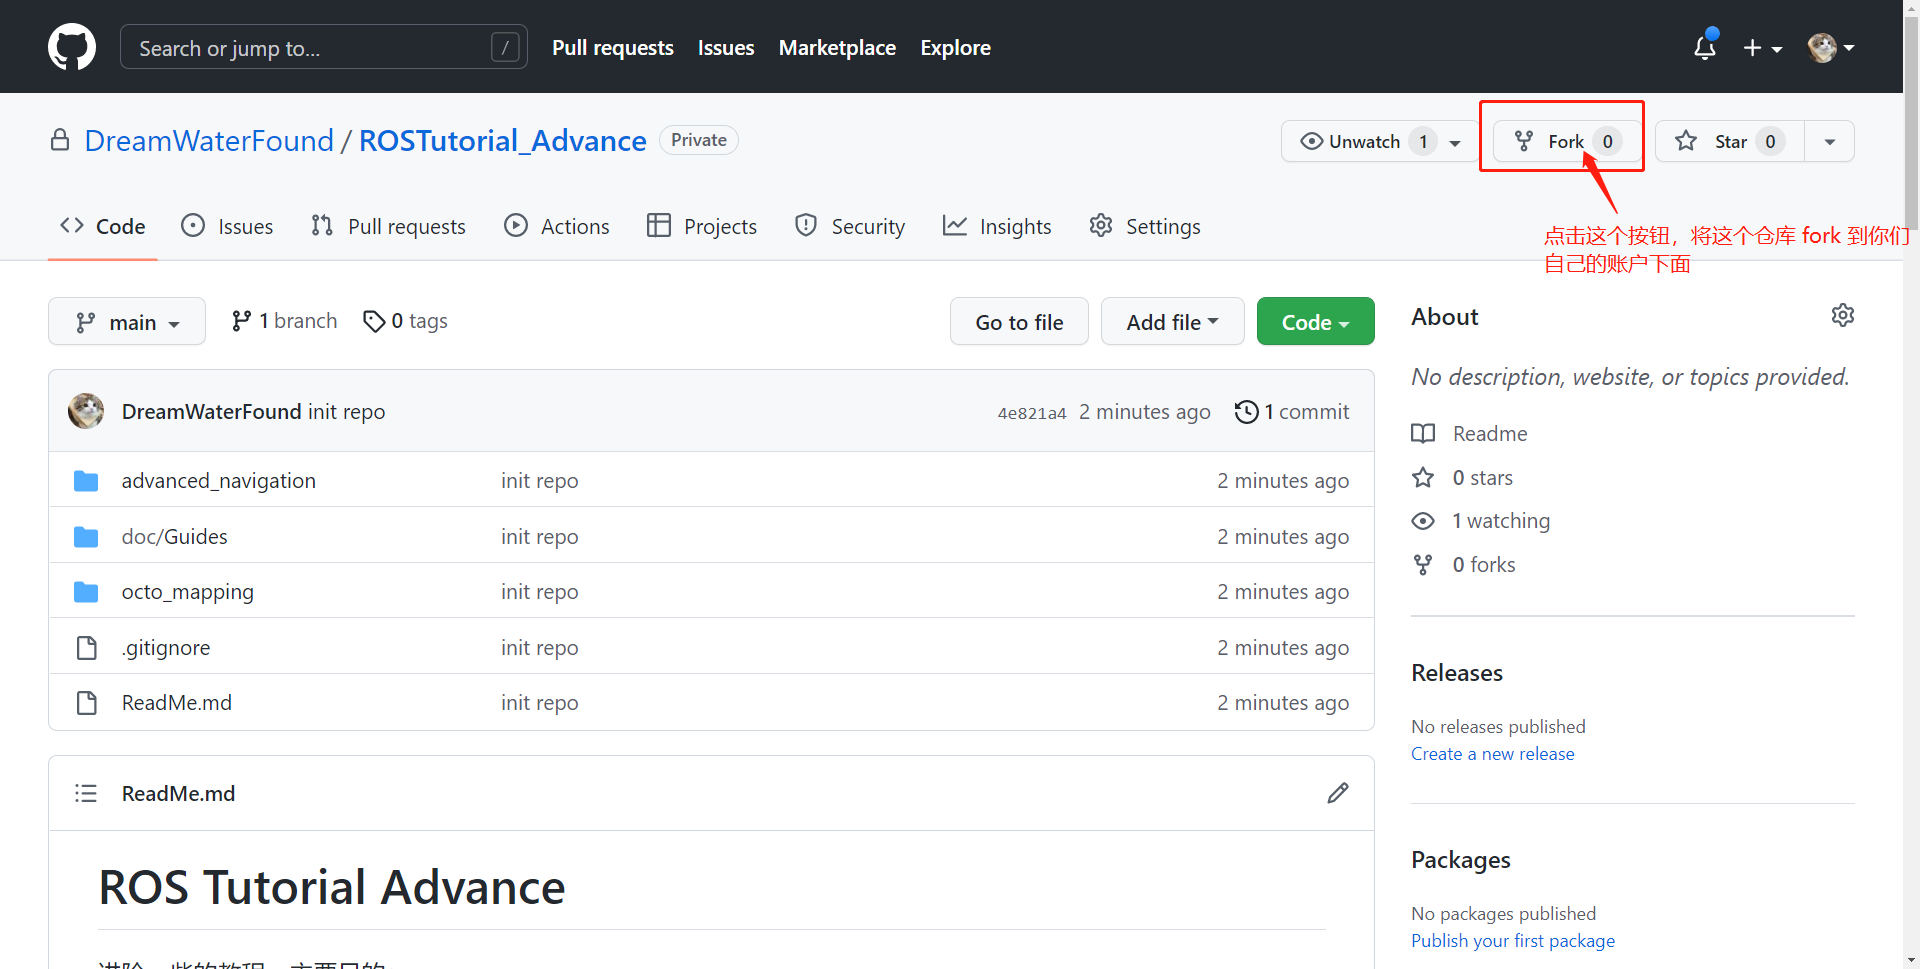Open the octo_mapping folder

188,592
